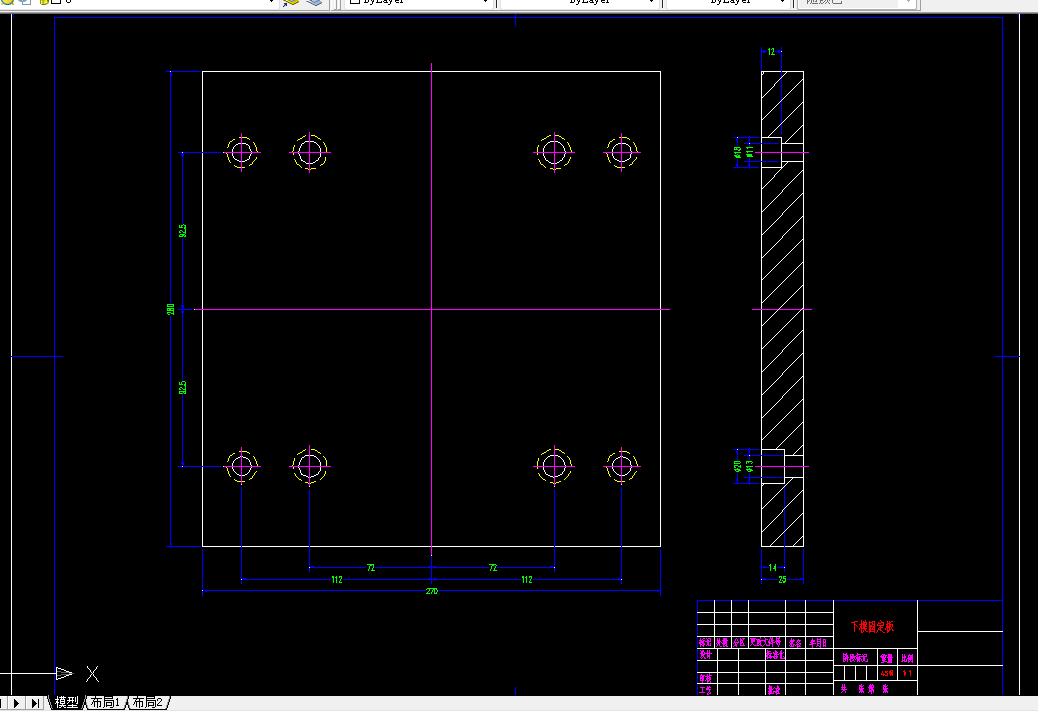Screen dimensions: 1038x712
Task: Pick the bottom-right outermost hole circle
Action: click(621, 467)
